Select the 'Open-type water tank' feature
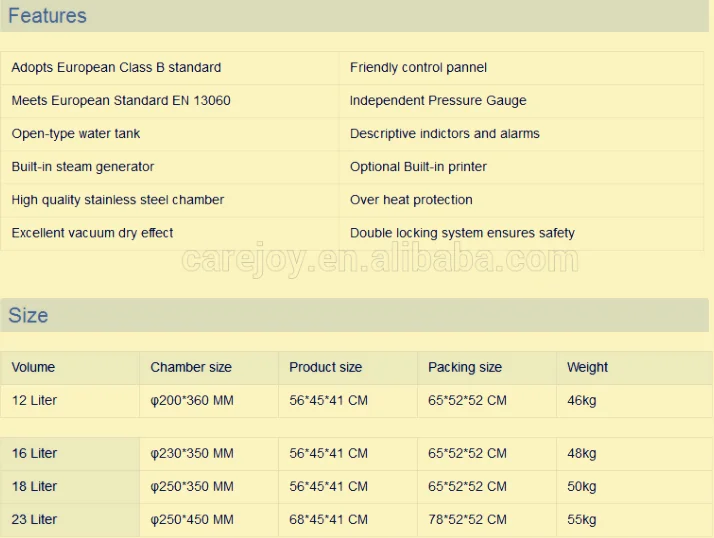 (76, 134)
